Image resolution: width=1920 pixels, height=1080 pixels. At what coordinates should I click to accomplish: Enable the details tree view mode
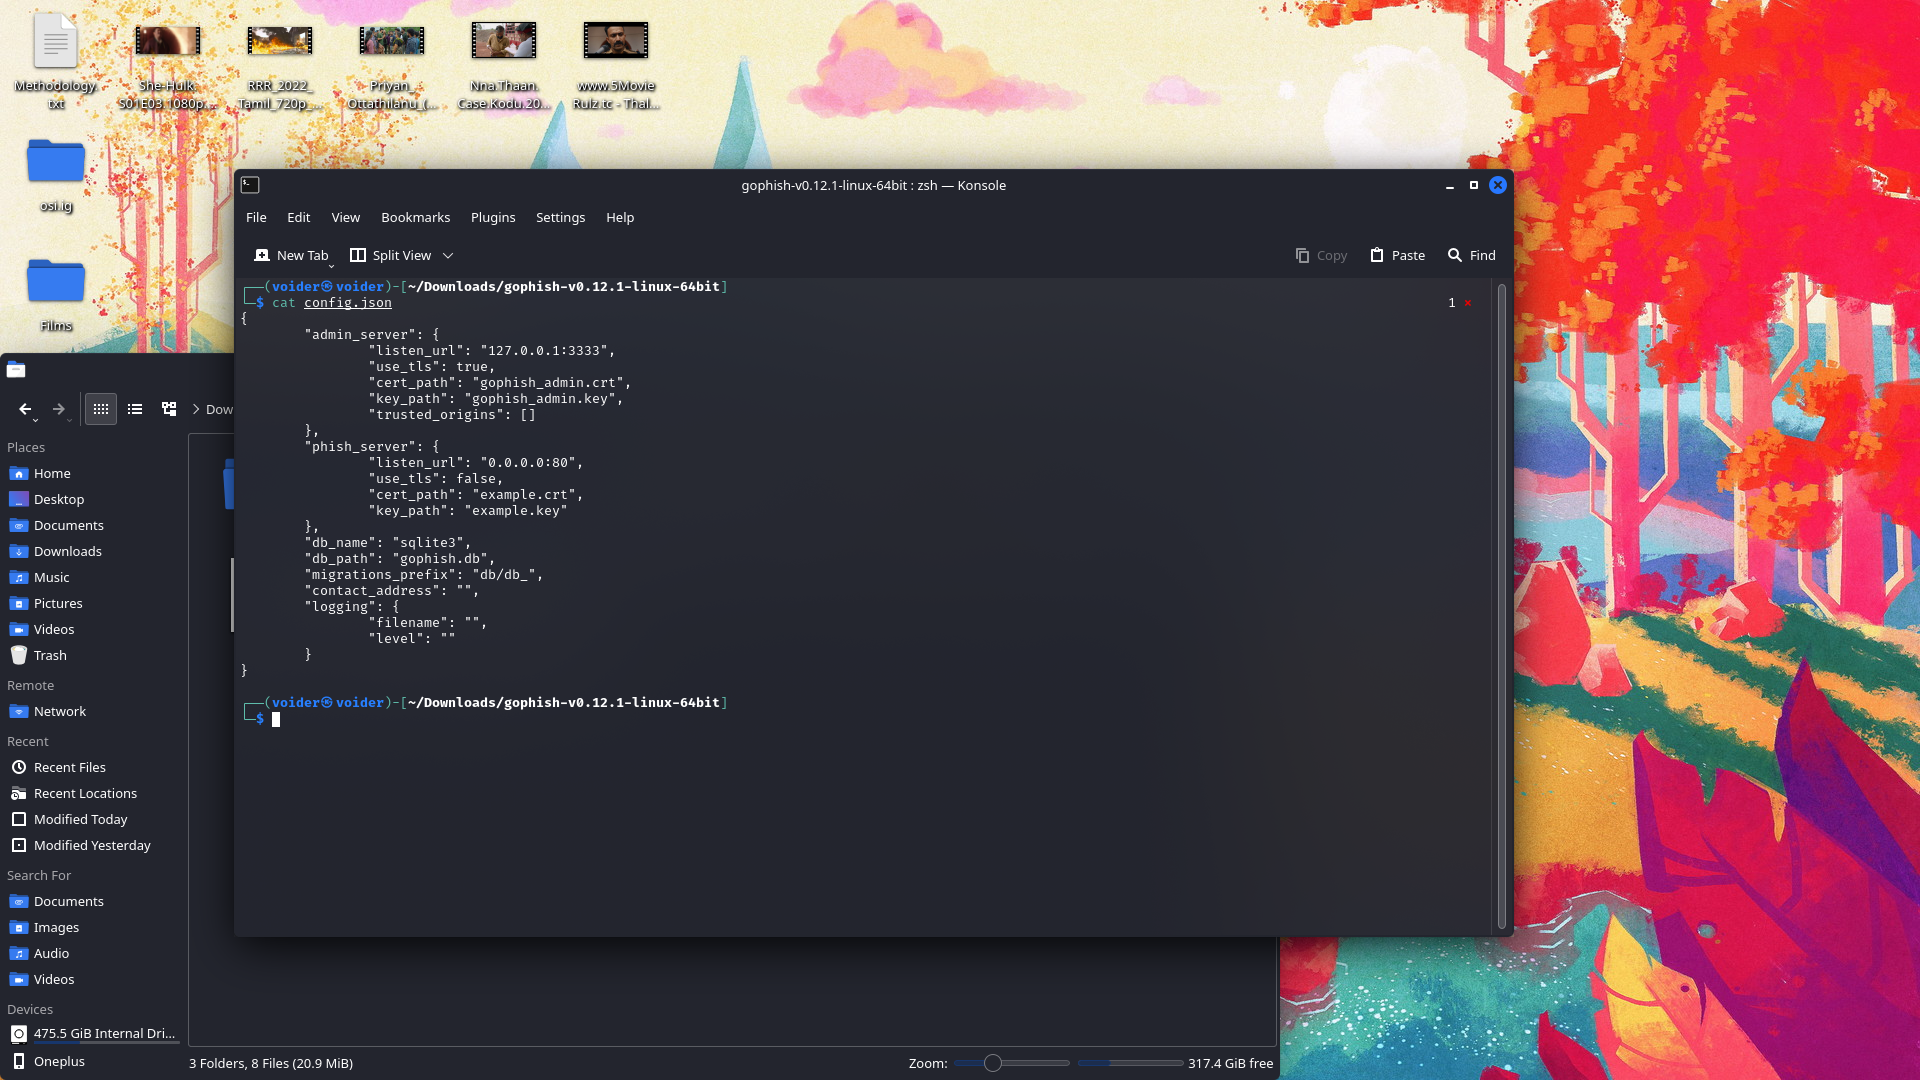tap(168, 409)
